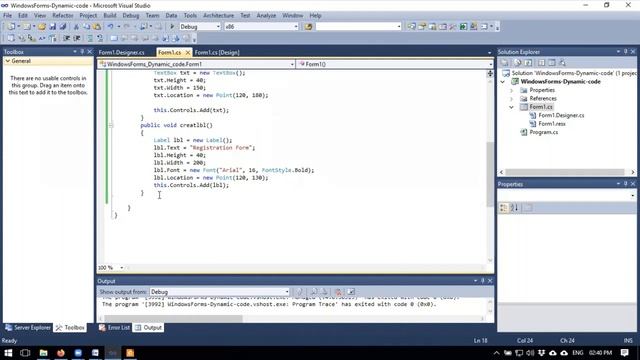This screenshot has width=640, height=360.
Task: Click the Uncomment selected lines icon
Action: (x=100, y=38)
